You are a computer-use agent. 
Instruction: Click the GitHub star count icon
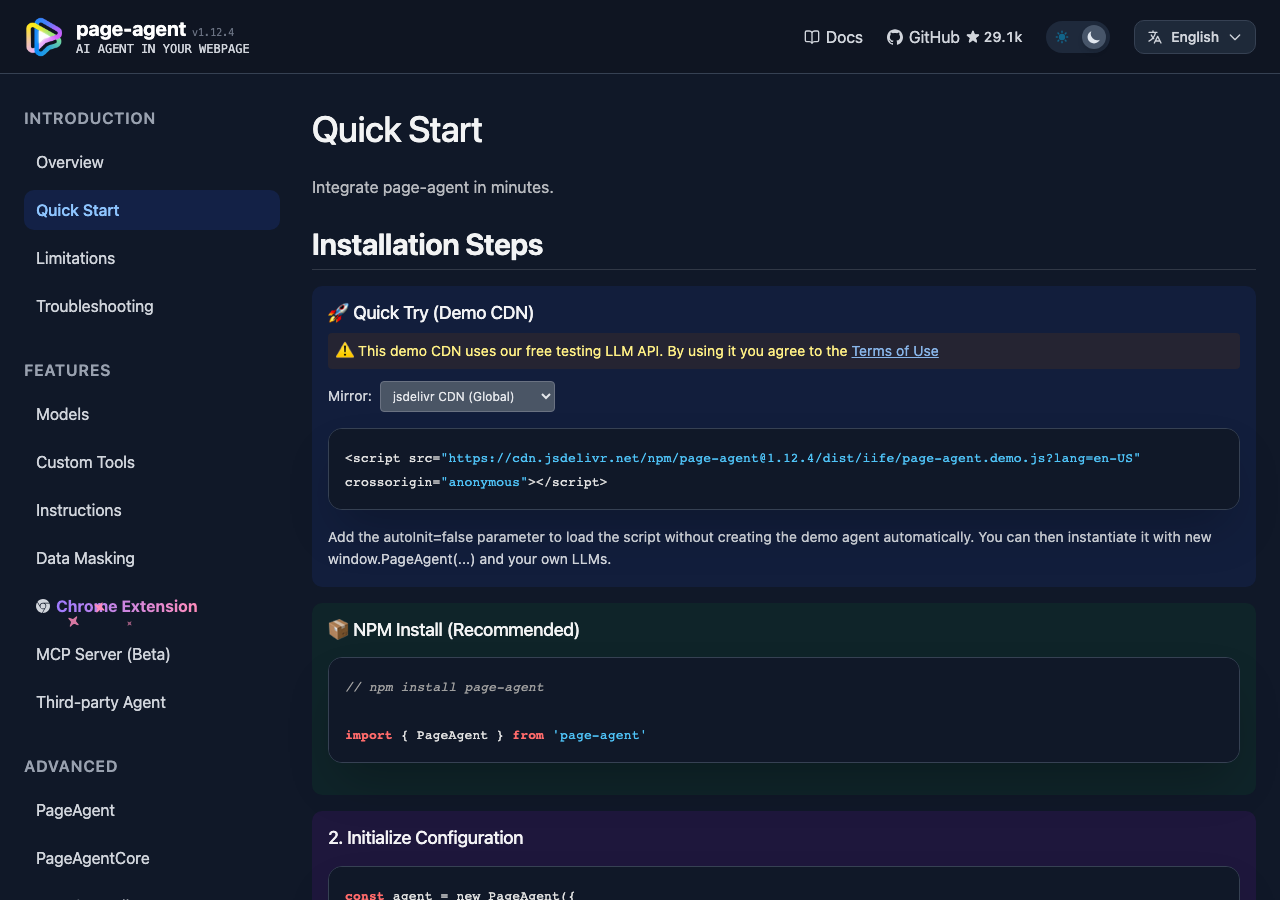(973, 37)
